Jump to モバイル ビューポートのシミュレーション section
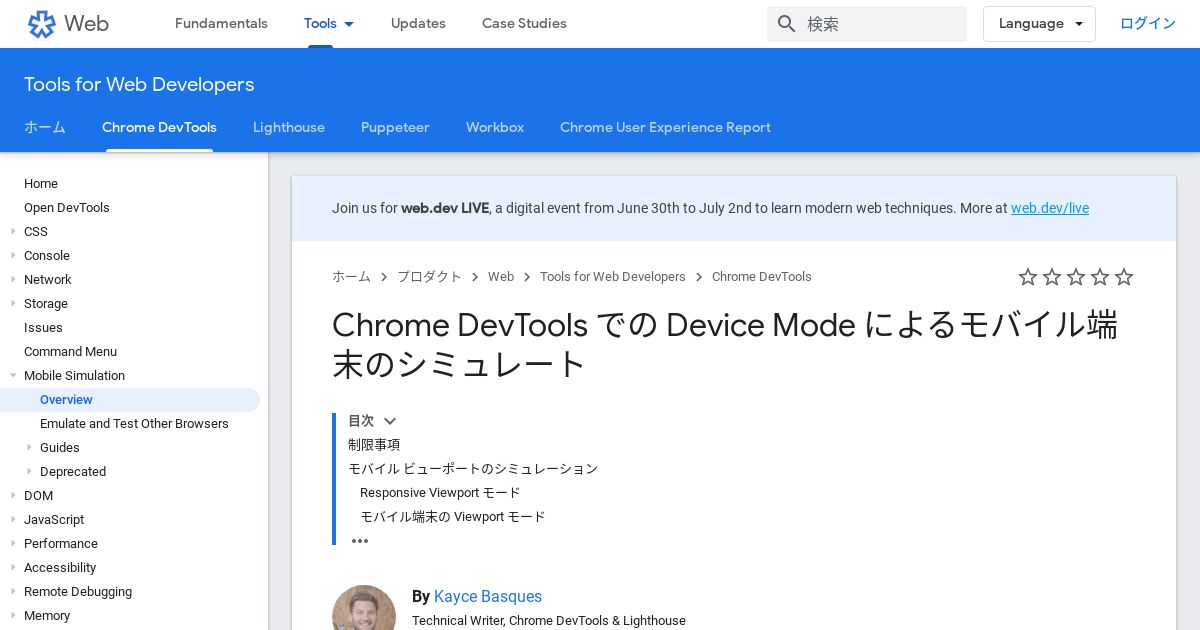The height and width of the screenshot is (630, 1200). [x=473, y=469]
